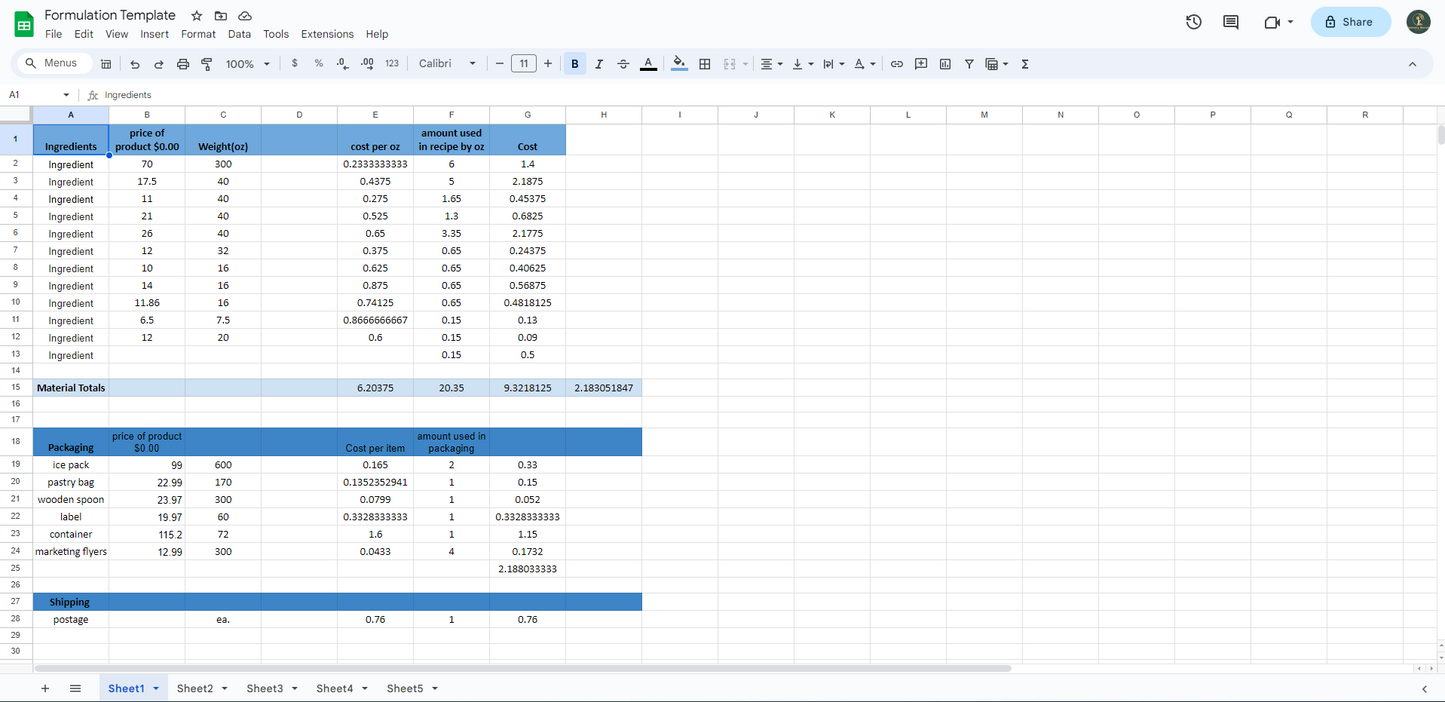The height and width of the screenshot is (702, 1445).
Task: Open the all sheets list icon
Action: click(x=75, y=688)
